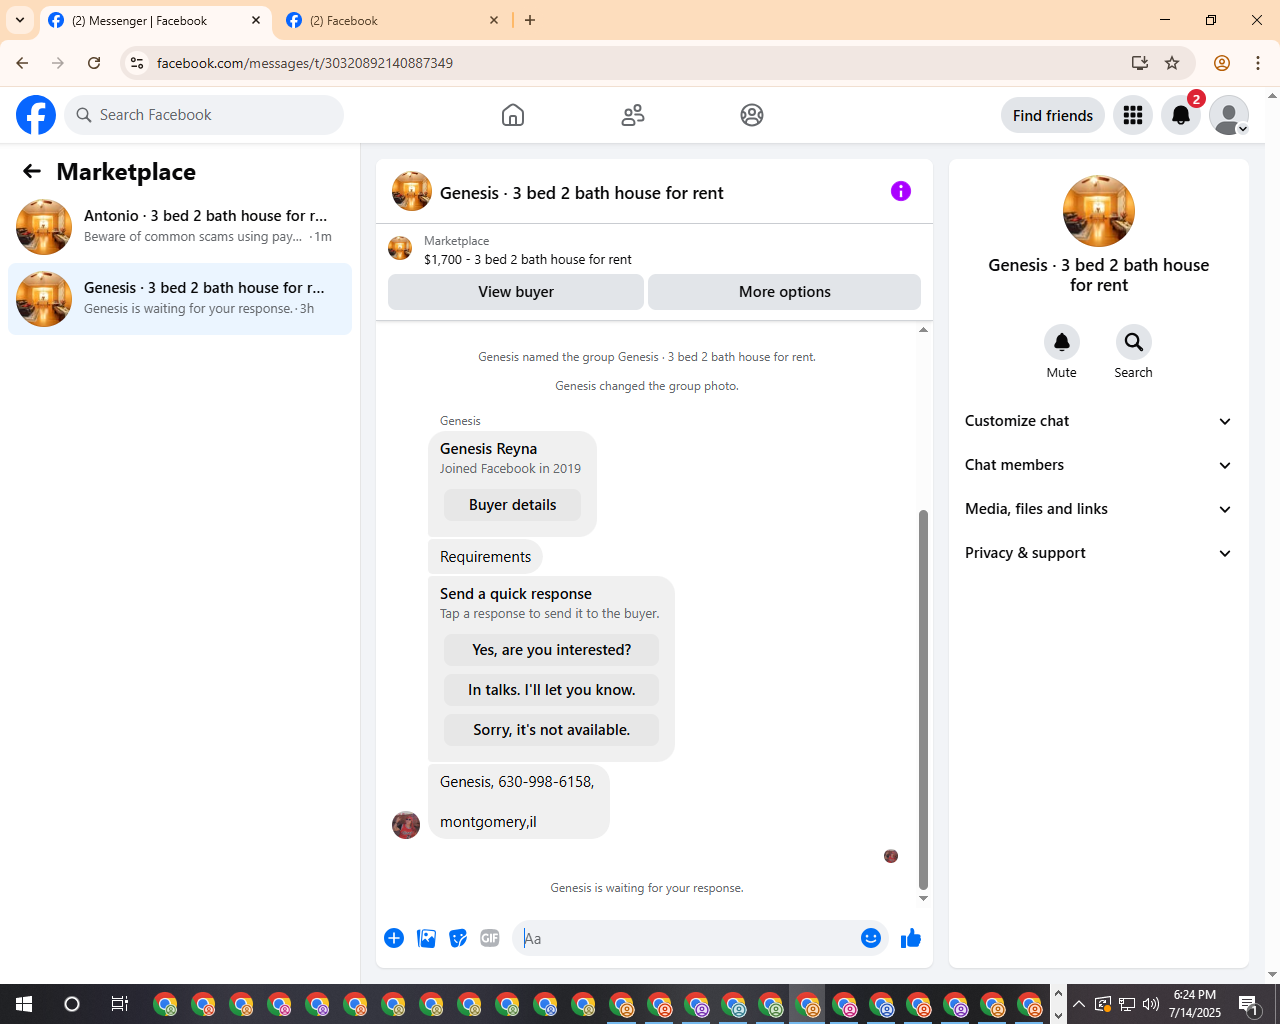Open the notifications bell with 2 alerts
The height and width of the screenshot is (1024, 1280).
tap(1181, 115)
